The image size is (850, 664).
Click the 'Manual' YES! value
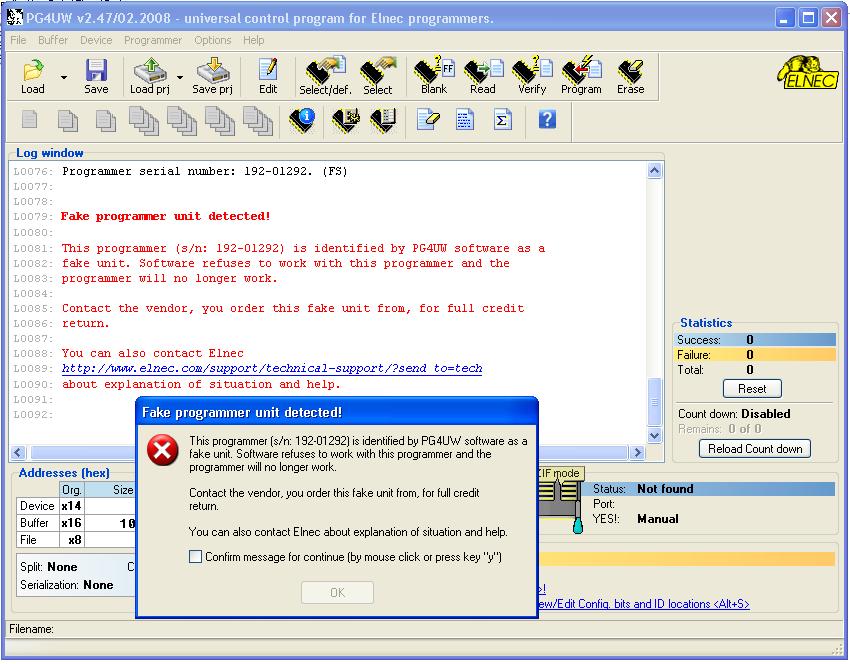click(658, 519)
